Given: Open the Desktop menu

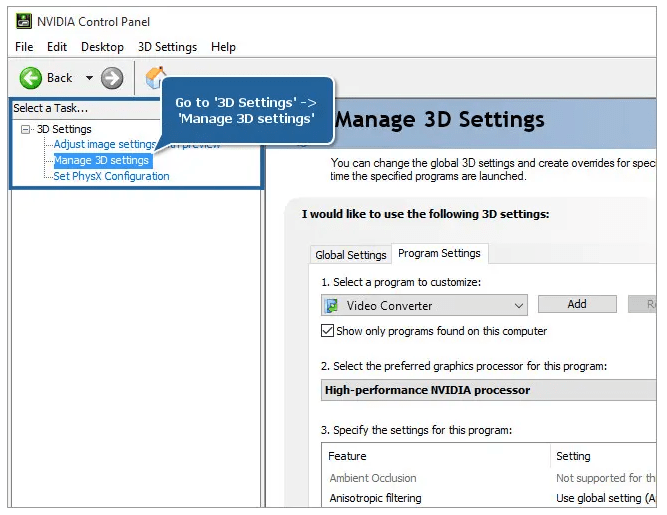Looking at the screenshot, I should click(102, 47).
